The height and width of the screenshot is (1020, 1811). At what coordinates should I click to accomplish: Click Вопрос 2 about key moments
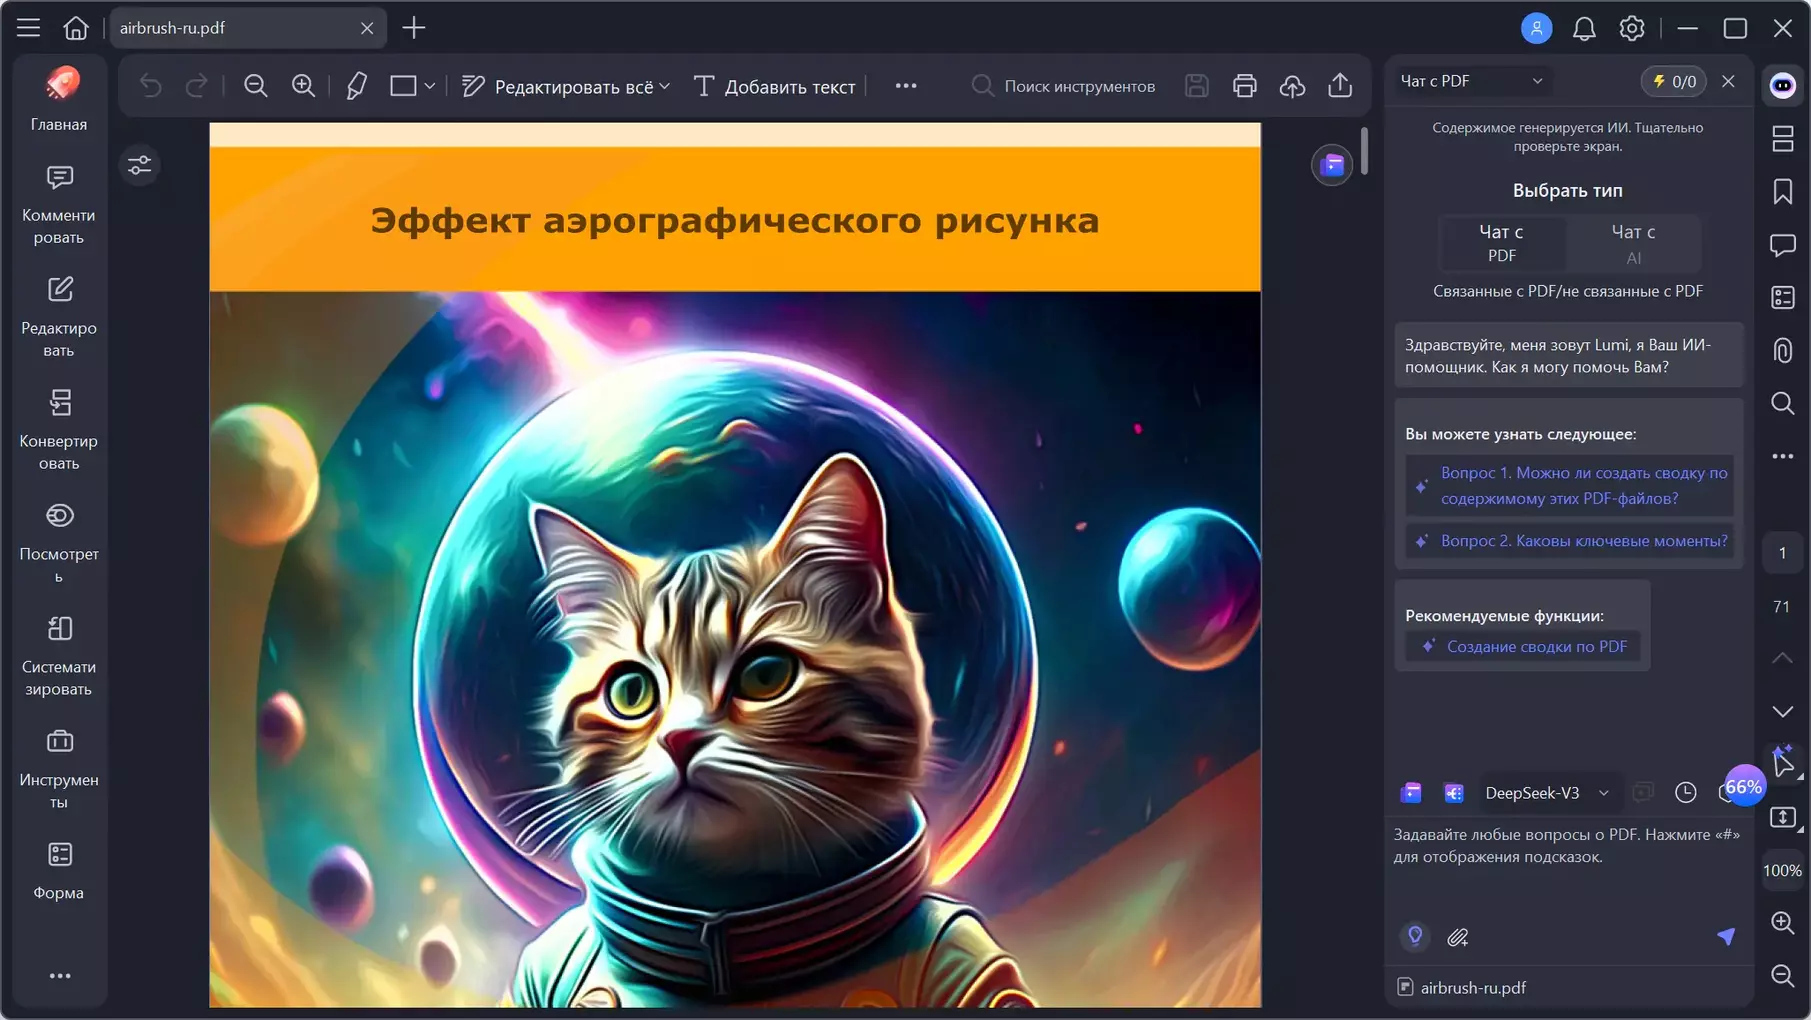pyautogui.click(x=1583, y=541)
